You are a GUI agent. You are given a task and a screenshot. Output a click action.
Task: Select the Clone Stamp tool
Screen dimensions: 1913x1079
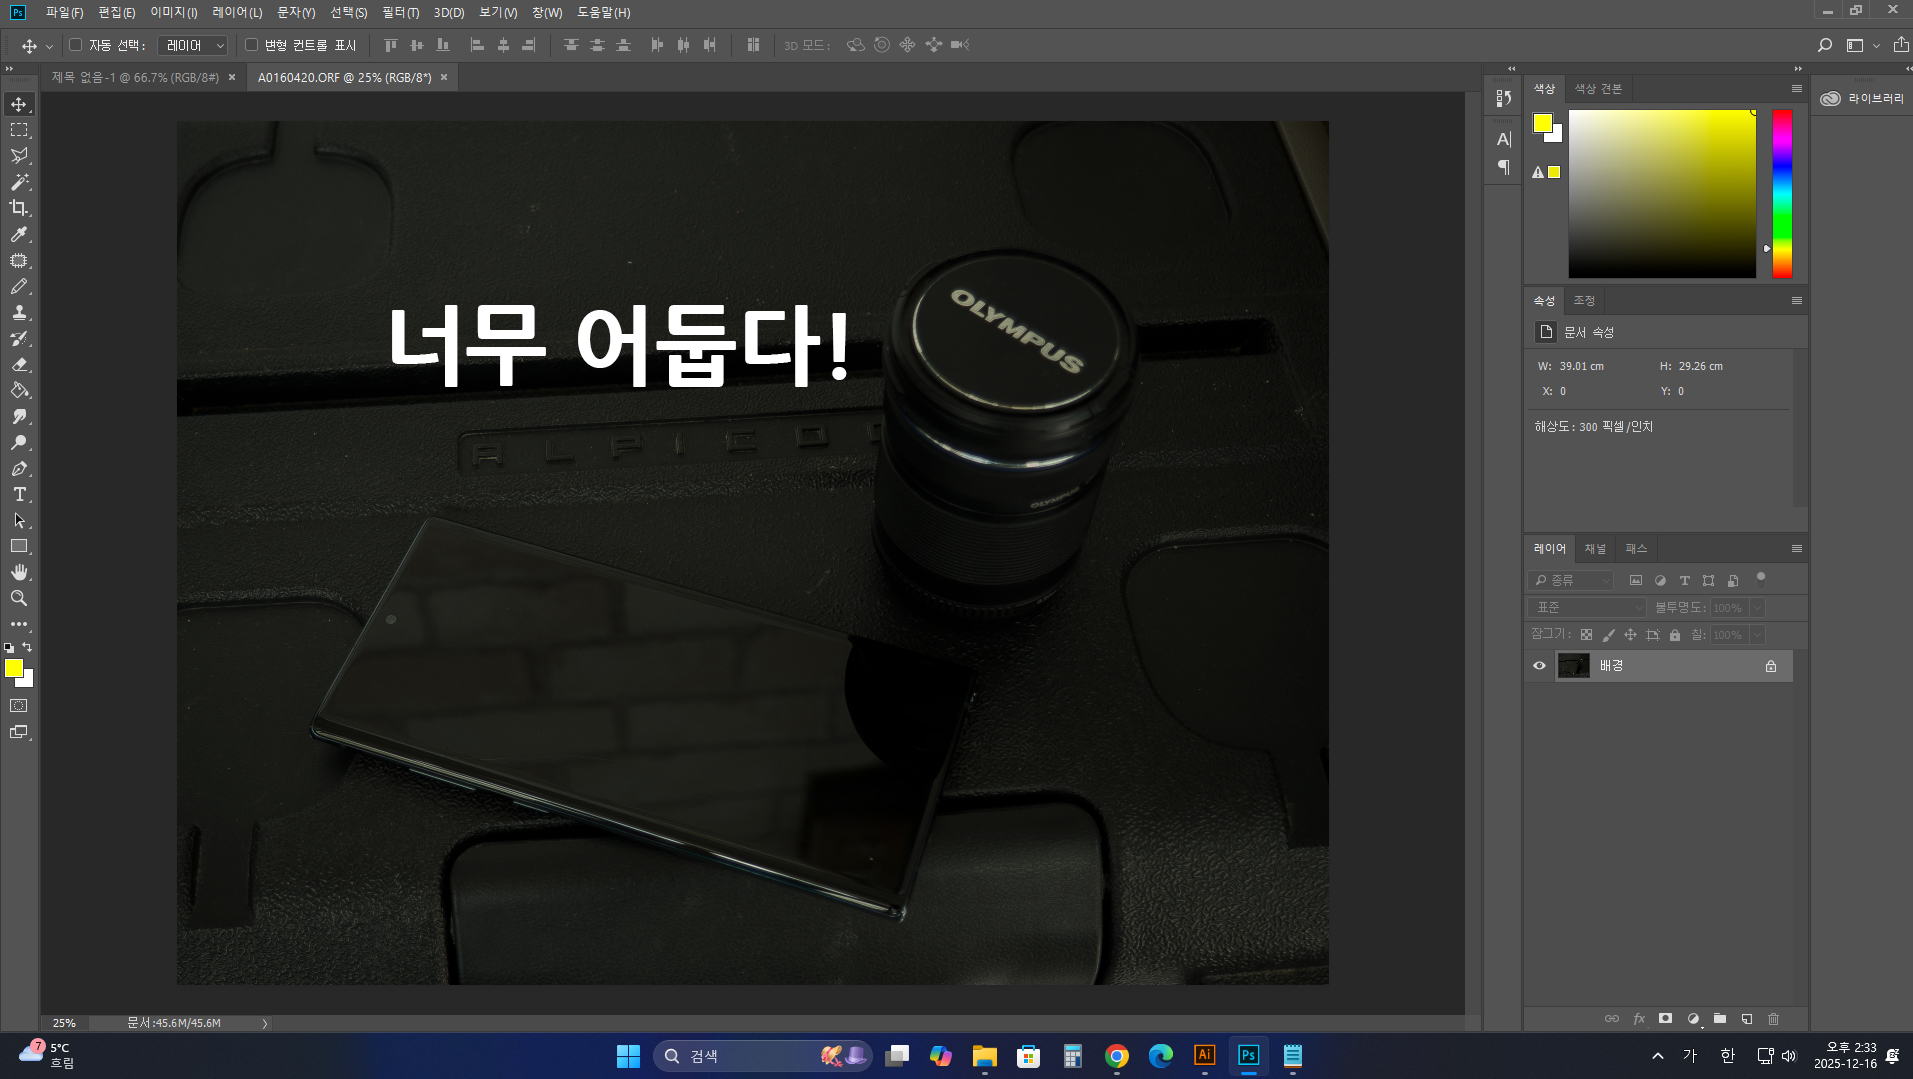coord(19,312)
